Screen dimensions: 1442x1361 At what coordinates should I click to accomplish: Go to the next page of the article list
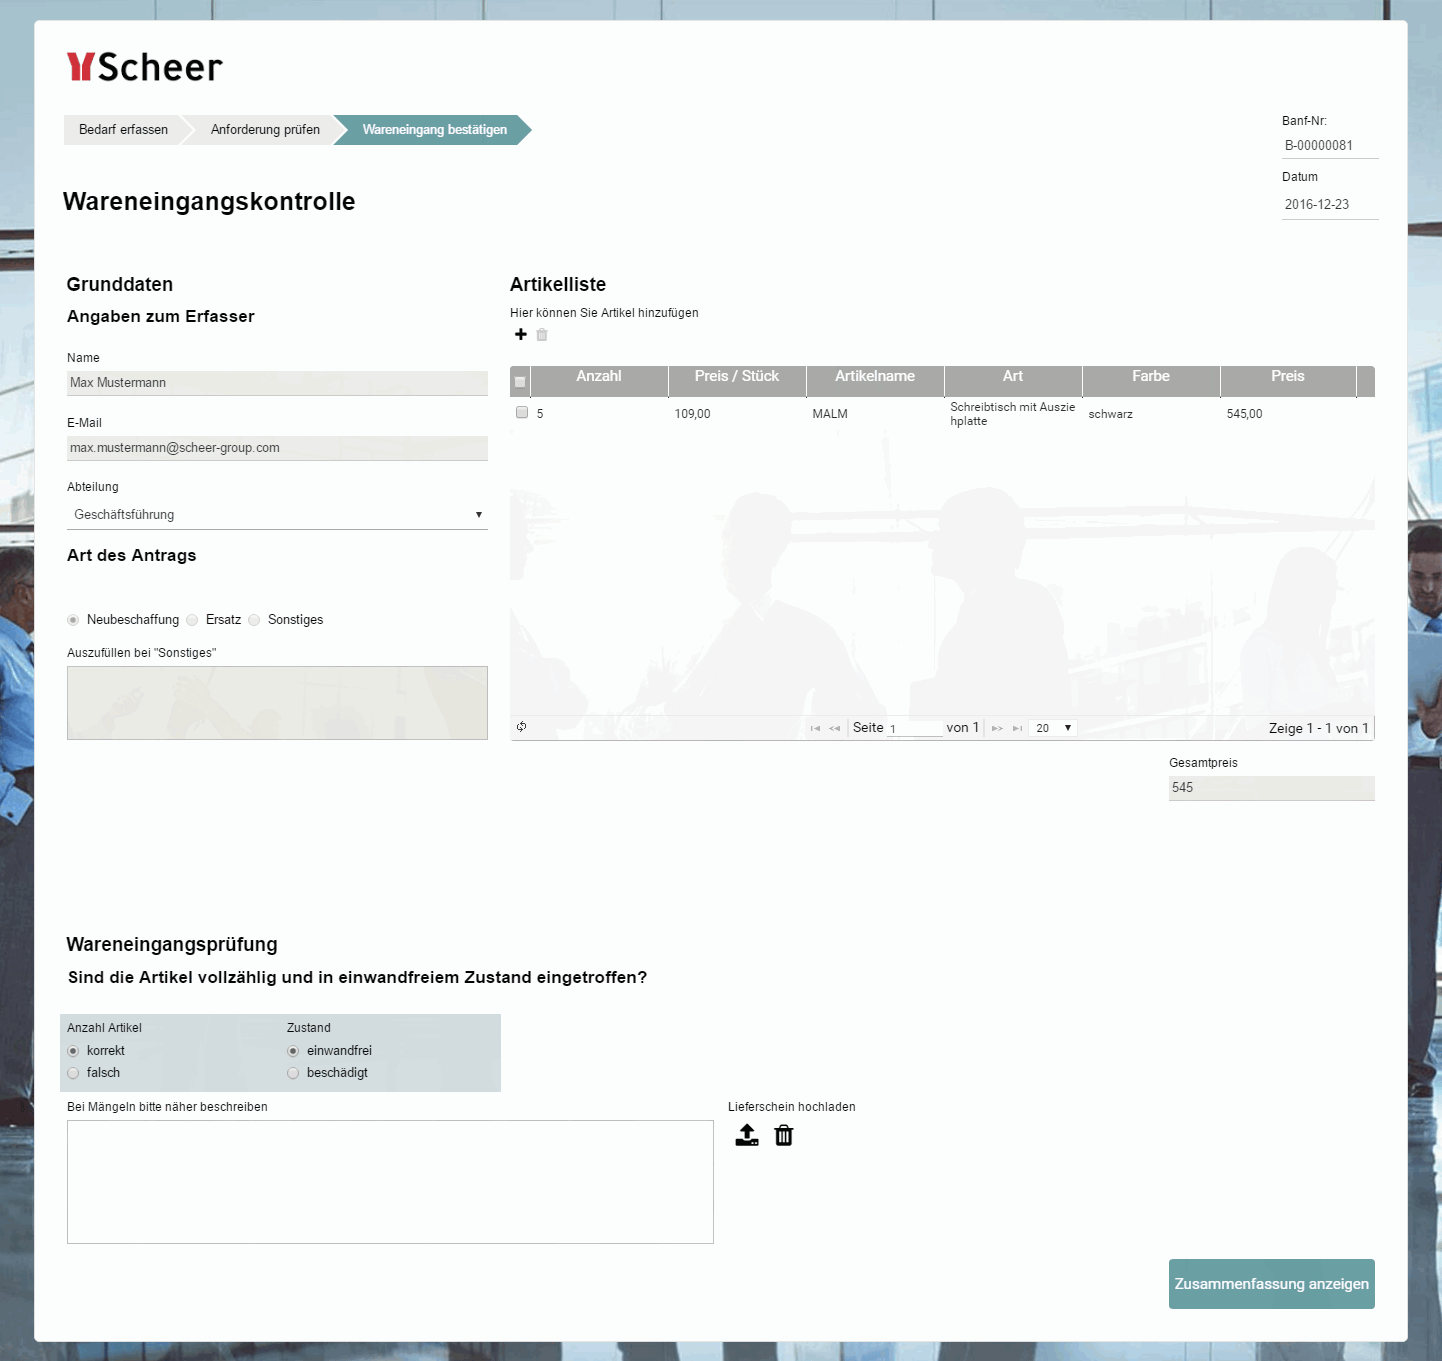click(997, 728)
